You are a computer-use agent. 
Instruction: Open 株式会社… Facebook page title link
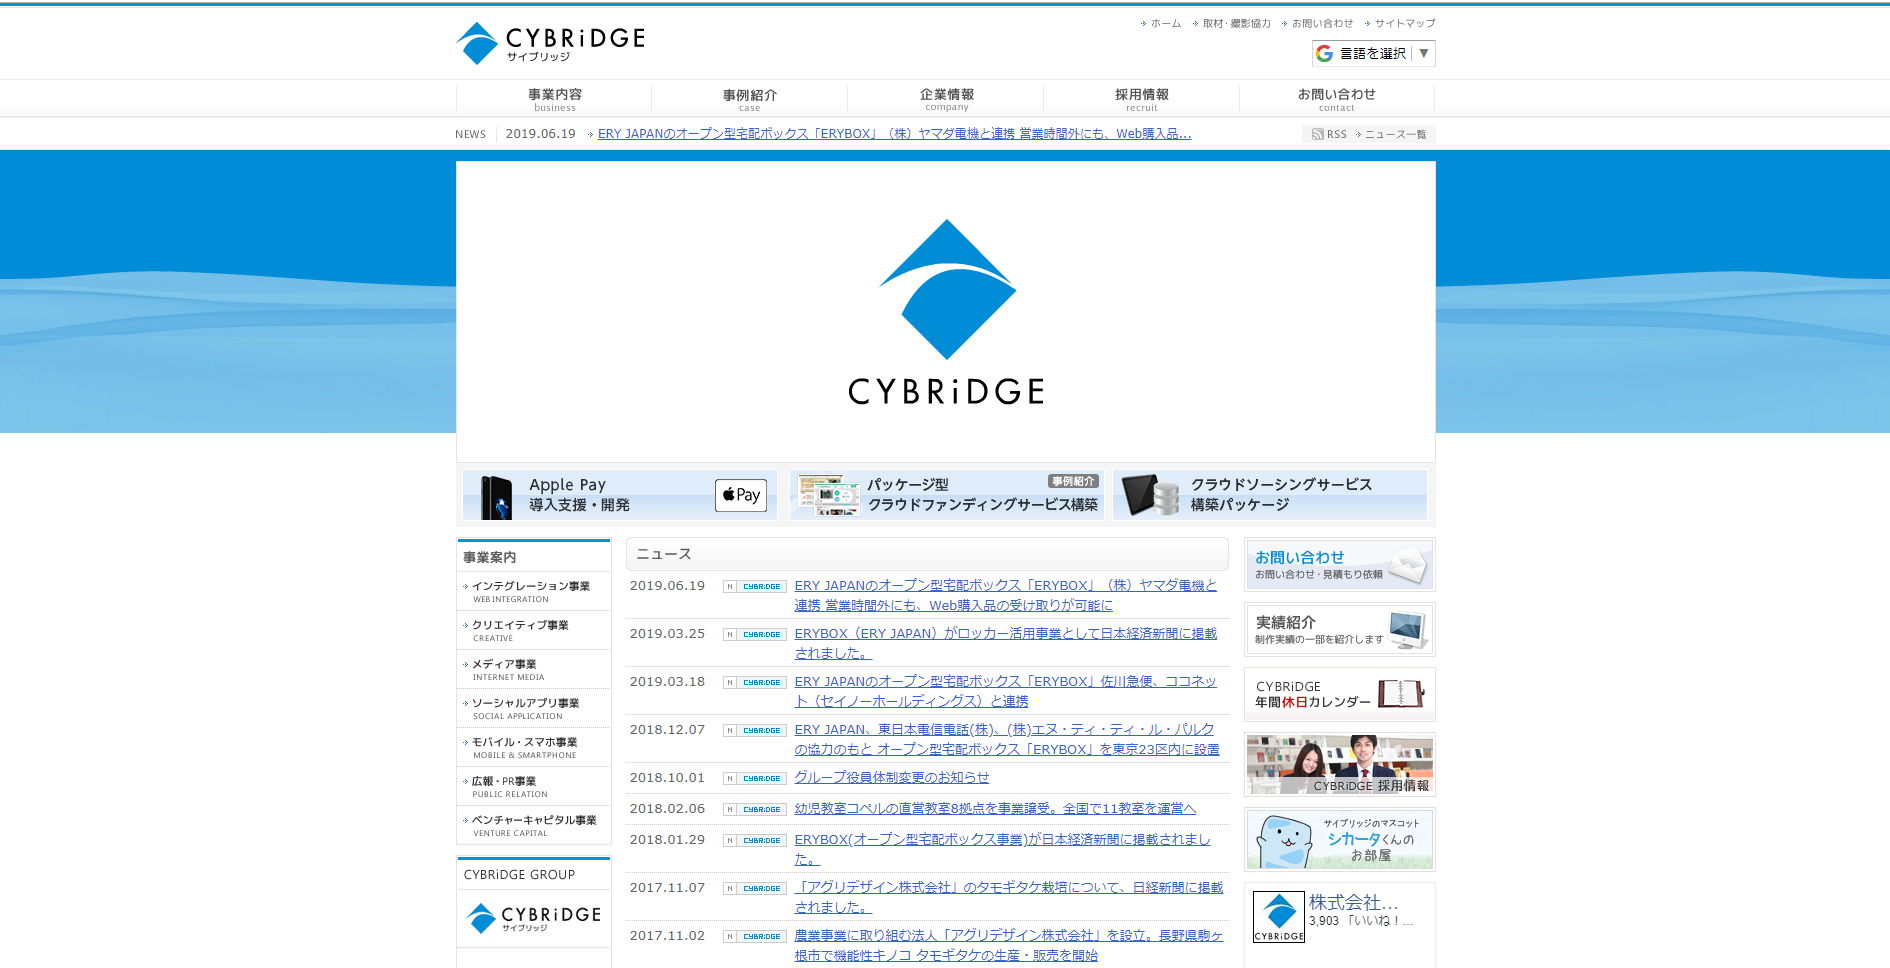click(x=1353, y=902)
